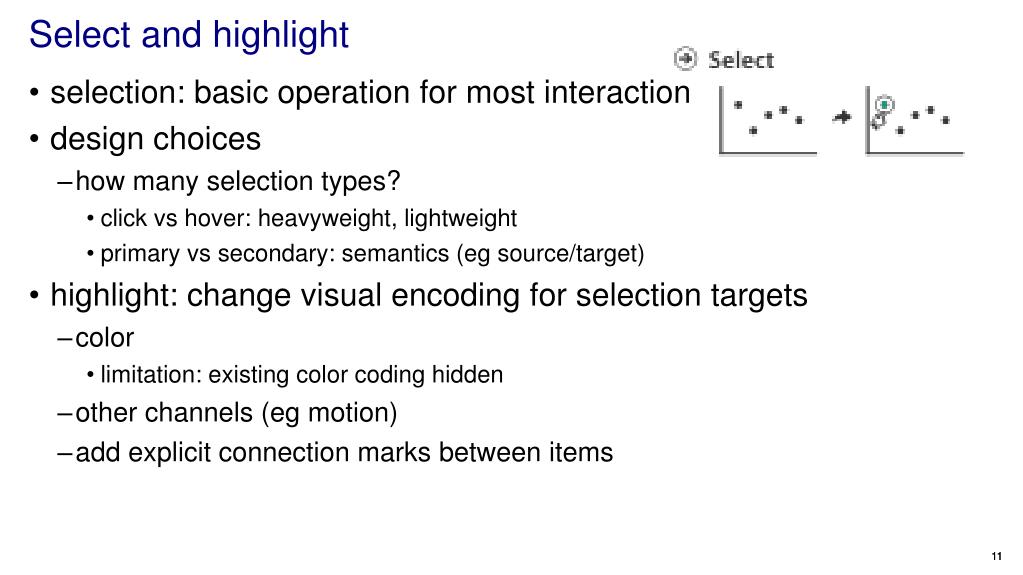Click the "Select and highlight" slide title
The height and width of the screenshot is (575, 1023).
click(189, 35)
